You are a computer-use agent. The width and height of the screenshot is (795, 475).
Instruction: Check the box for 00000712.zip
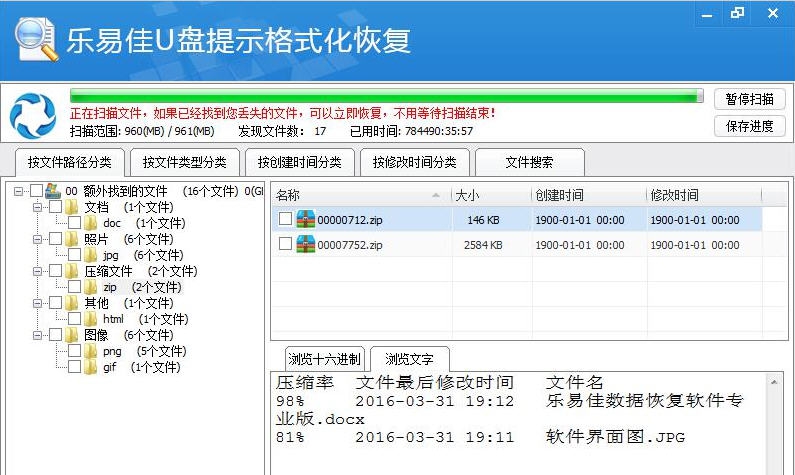(285, 219)
